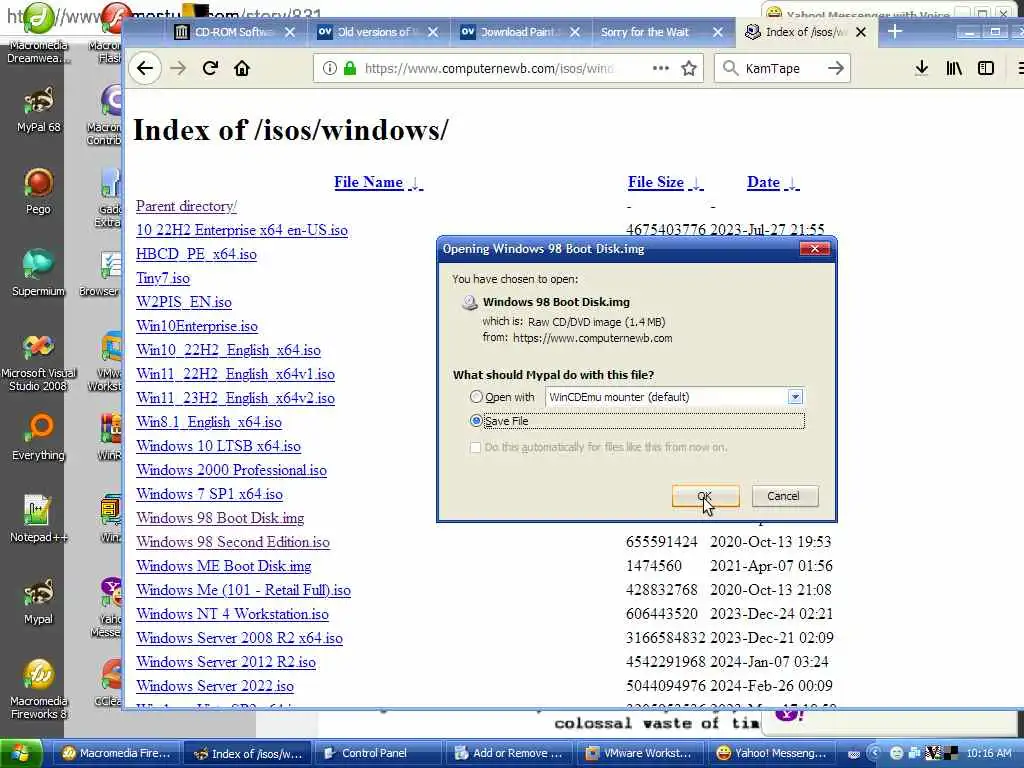Open Microsoft Visual Studio 2008 desktop icon
This screenshot has width=1024, height=768.
pyautogui.click(x=39, y=362)
